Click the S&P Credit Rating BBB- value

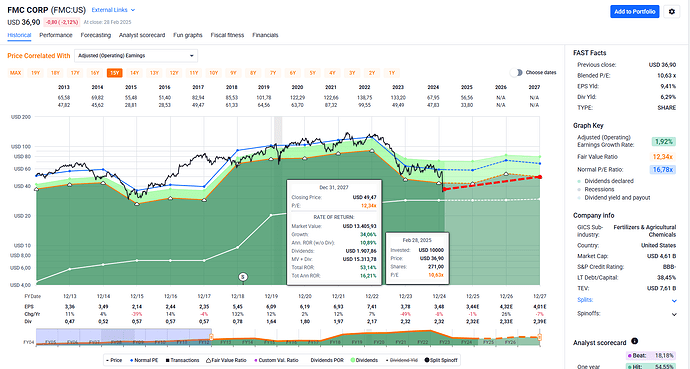click(669, 267)
